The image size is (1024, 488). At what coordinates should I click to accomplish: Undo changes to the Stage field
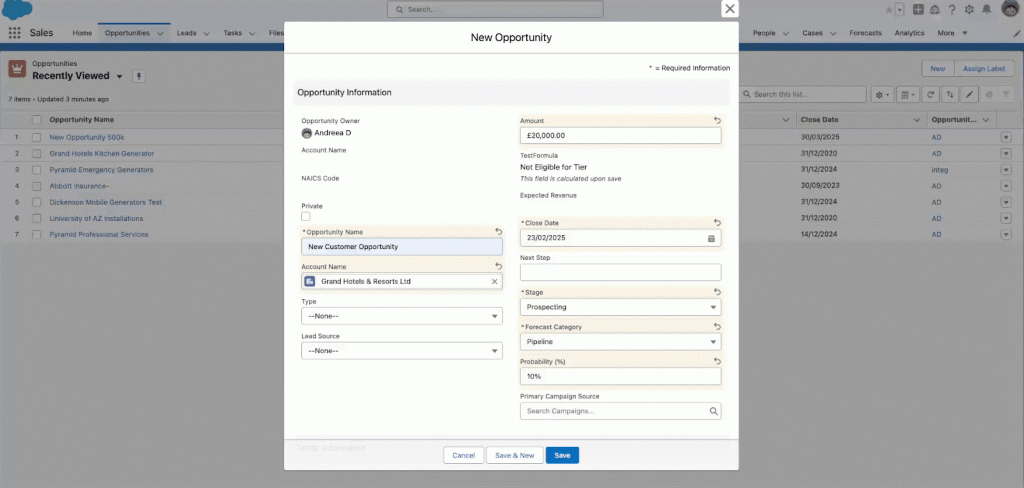717,292
